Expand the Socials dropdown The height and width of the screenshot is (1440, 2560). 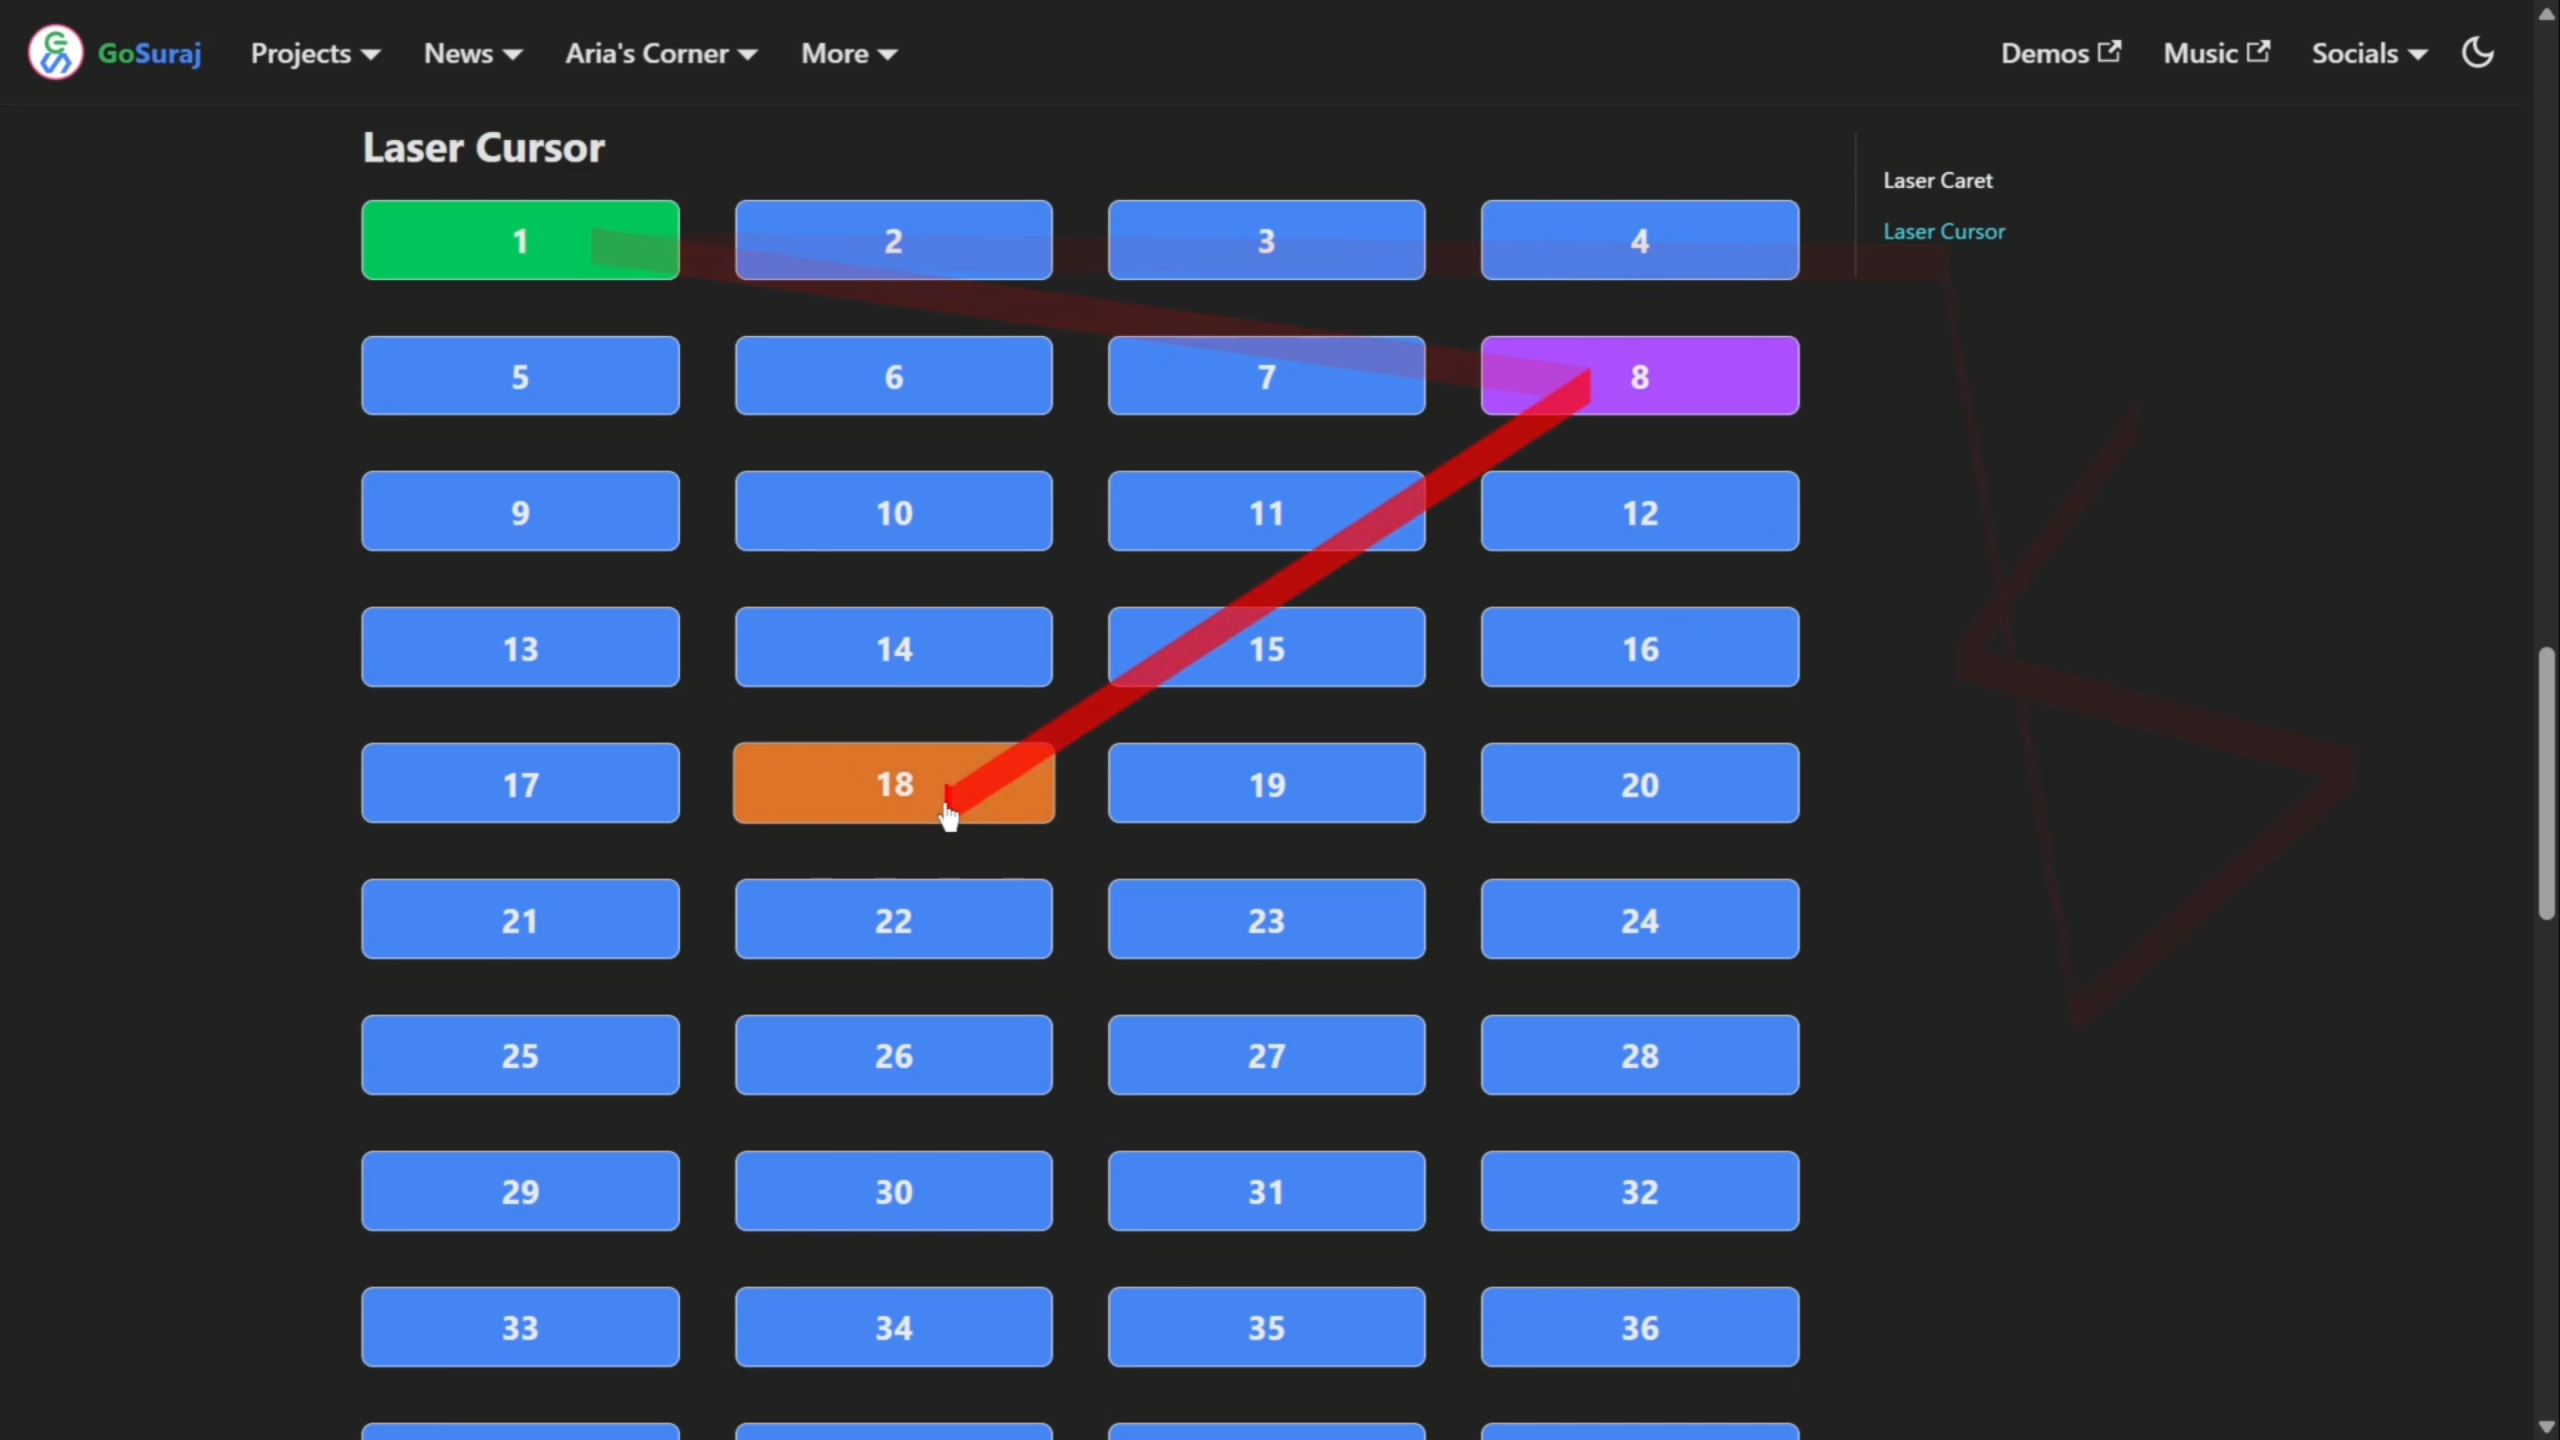coord(2368,53)
